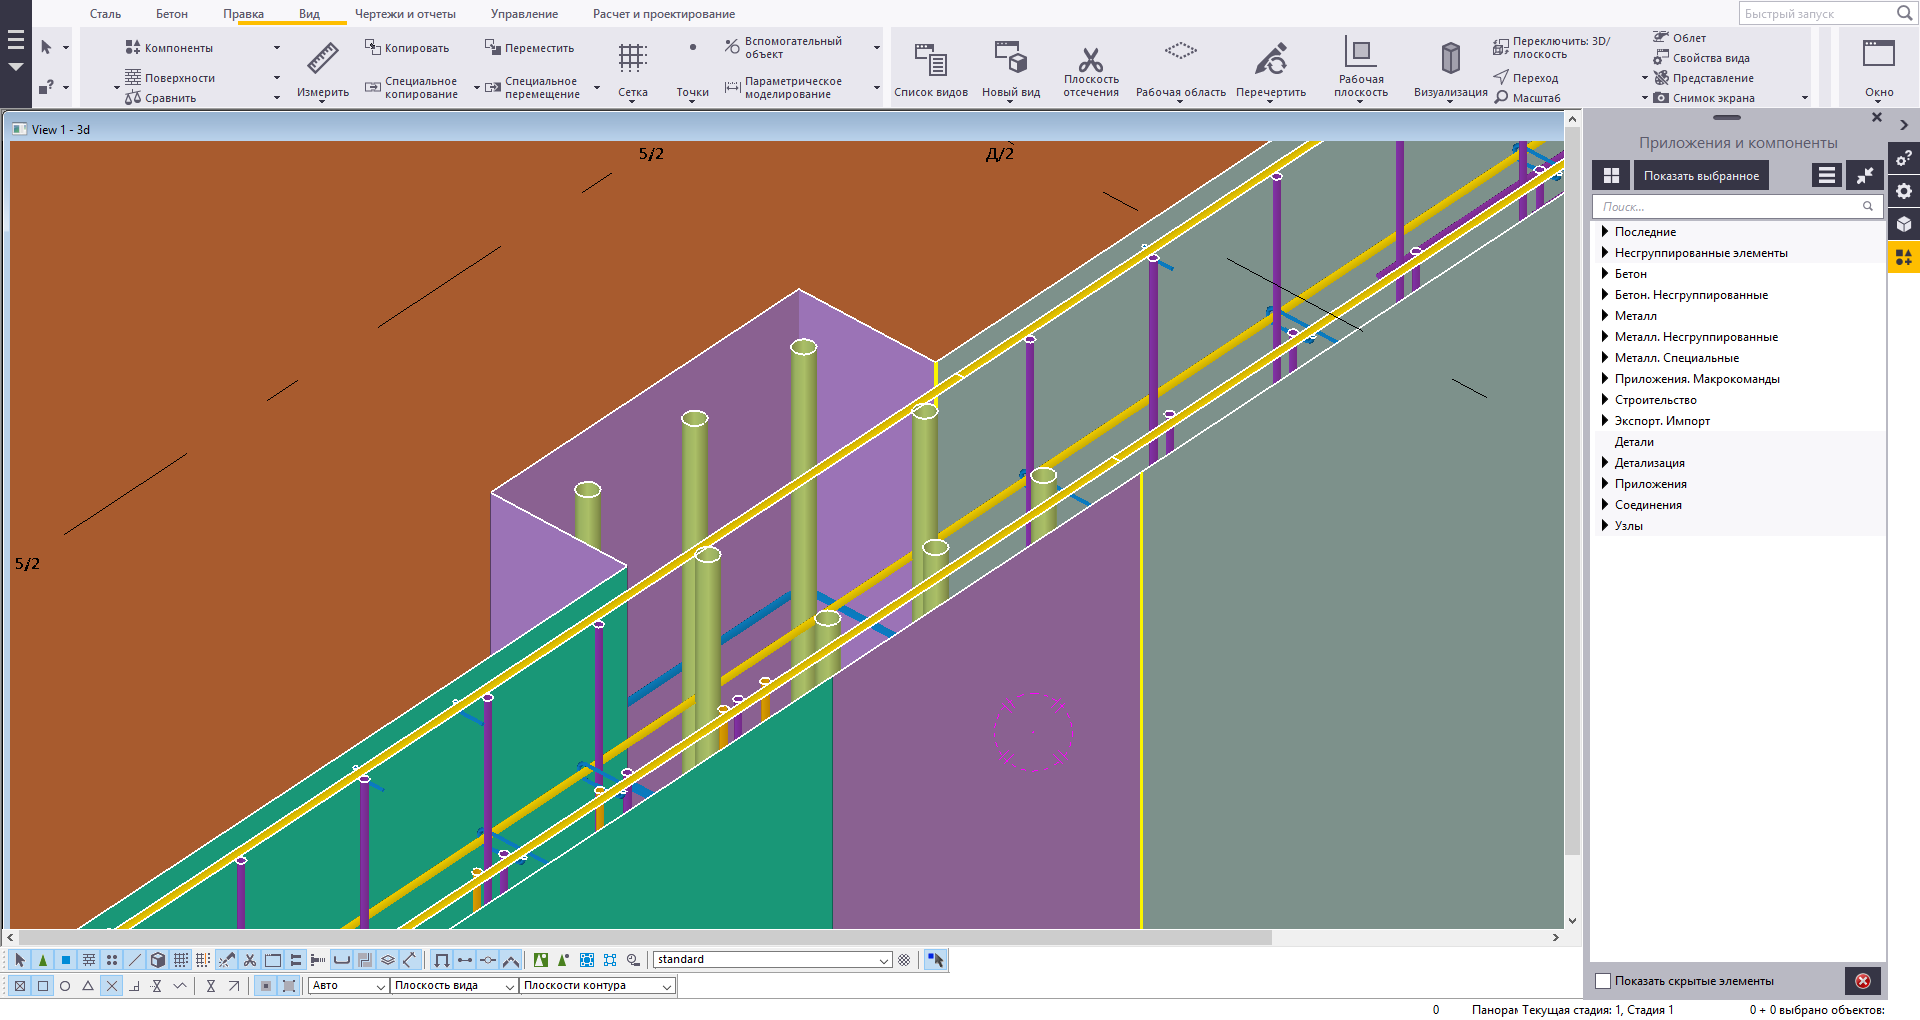This screenshot has width=1920, height=1020.
Task: Switch to the 'Сталь' ribbon tab
Action: (105, 14)
